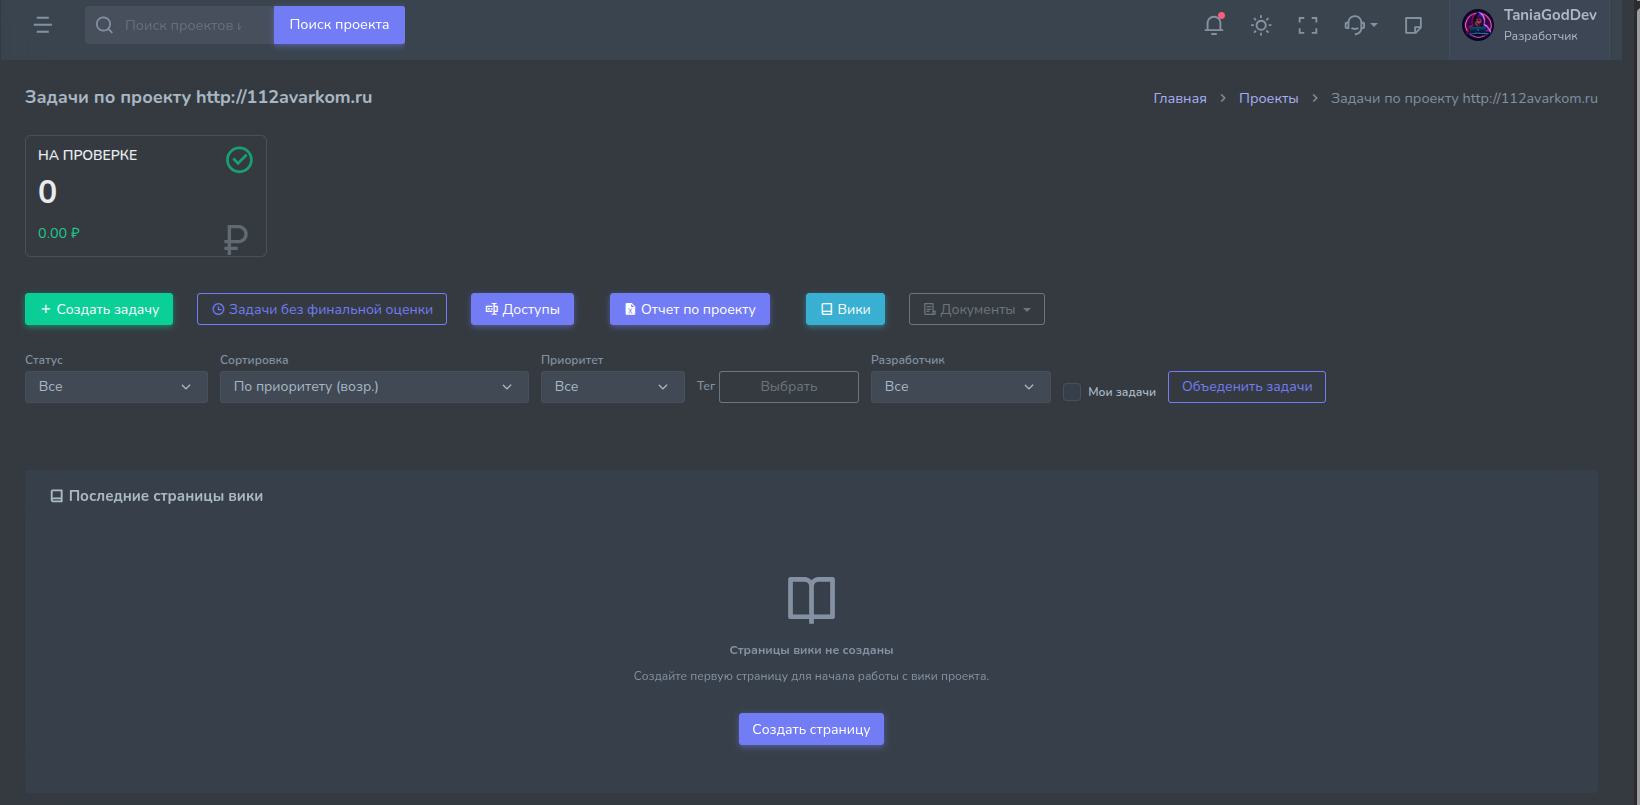Click the page title Задачи по проекту
1640x805 pixels.
tap(198, 97)
